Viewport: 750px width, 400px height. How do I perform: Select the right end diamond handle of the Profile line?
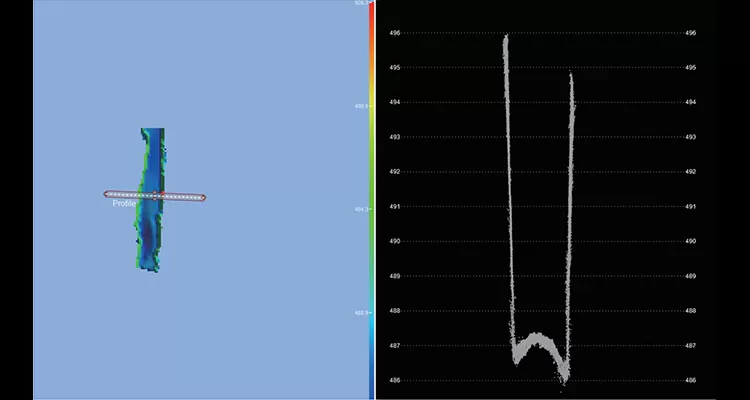click(204, 198)
